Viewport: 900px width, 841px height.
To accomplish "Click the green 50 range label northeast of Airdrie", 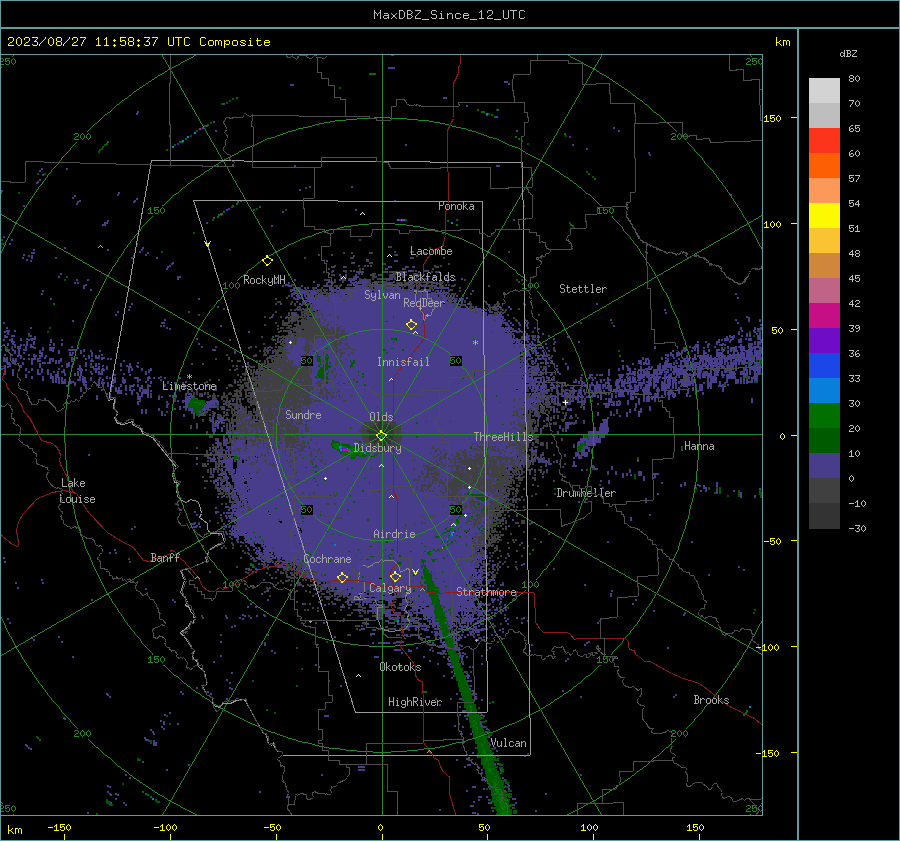I will tap(456, 509).
